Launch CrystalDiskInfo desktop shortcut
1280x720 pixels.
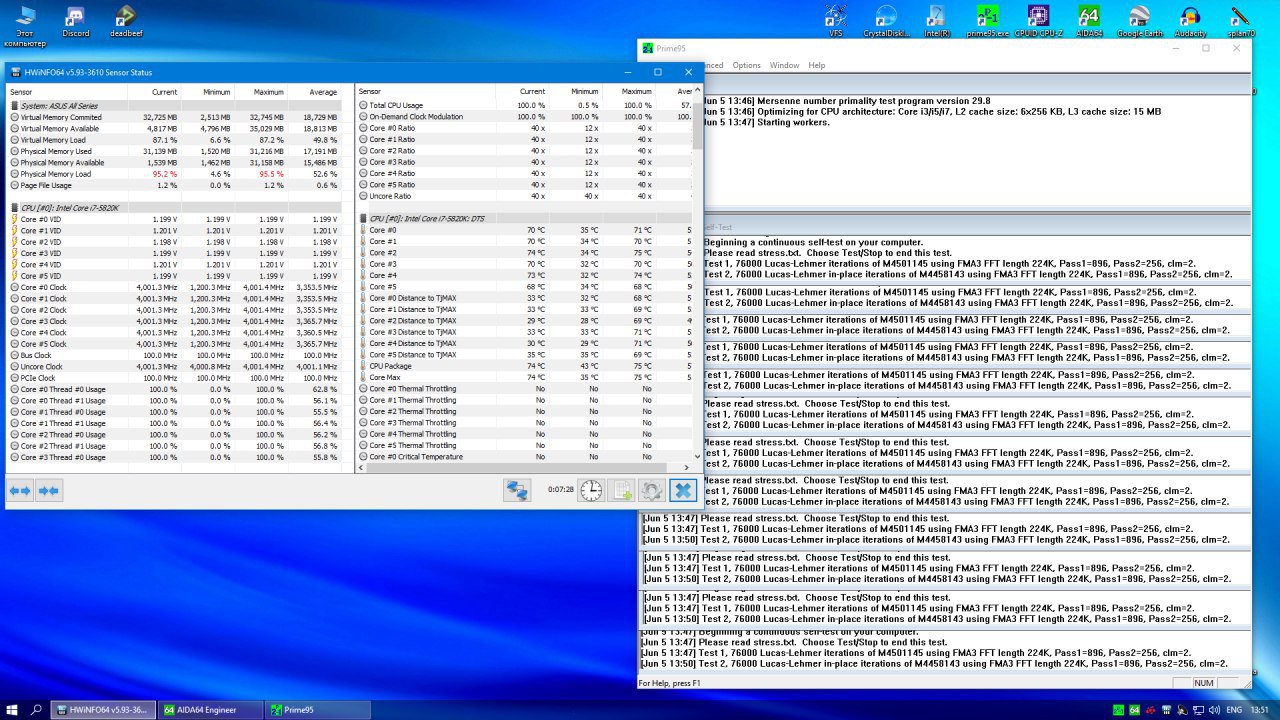click(x=886, y=21)
